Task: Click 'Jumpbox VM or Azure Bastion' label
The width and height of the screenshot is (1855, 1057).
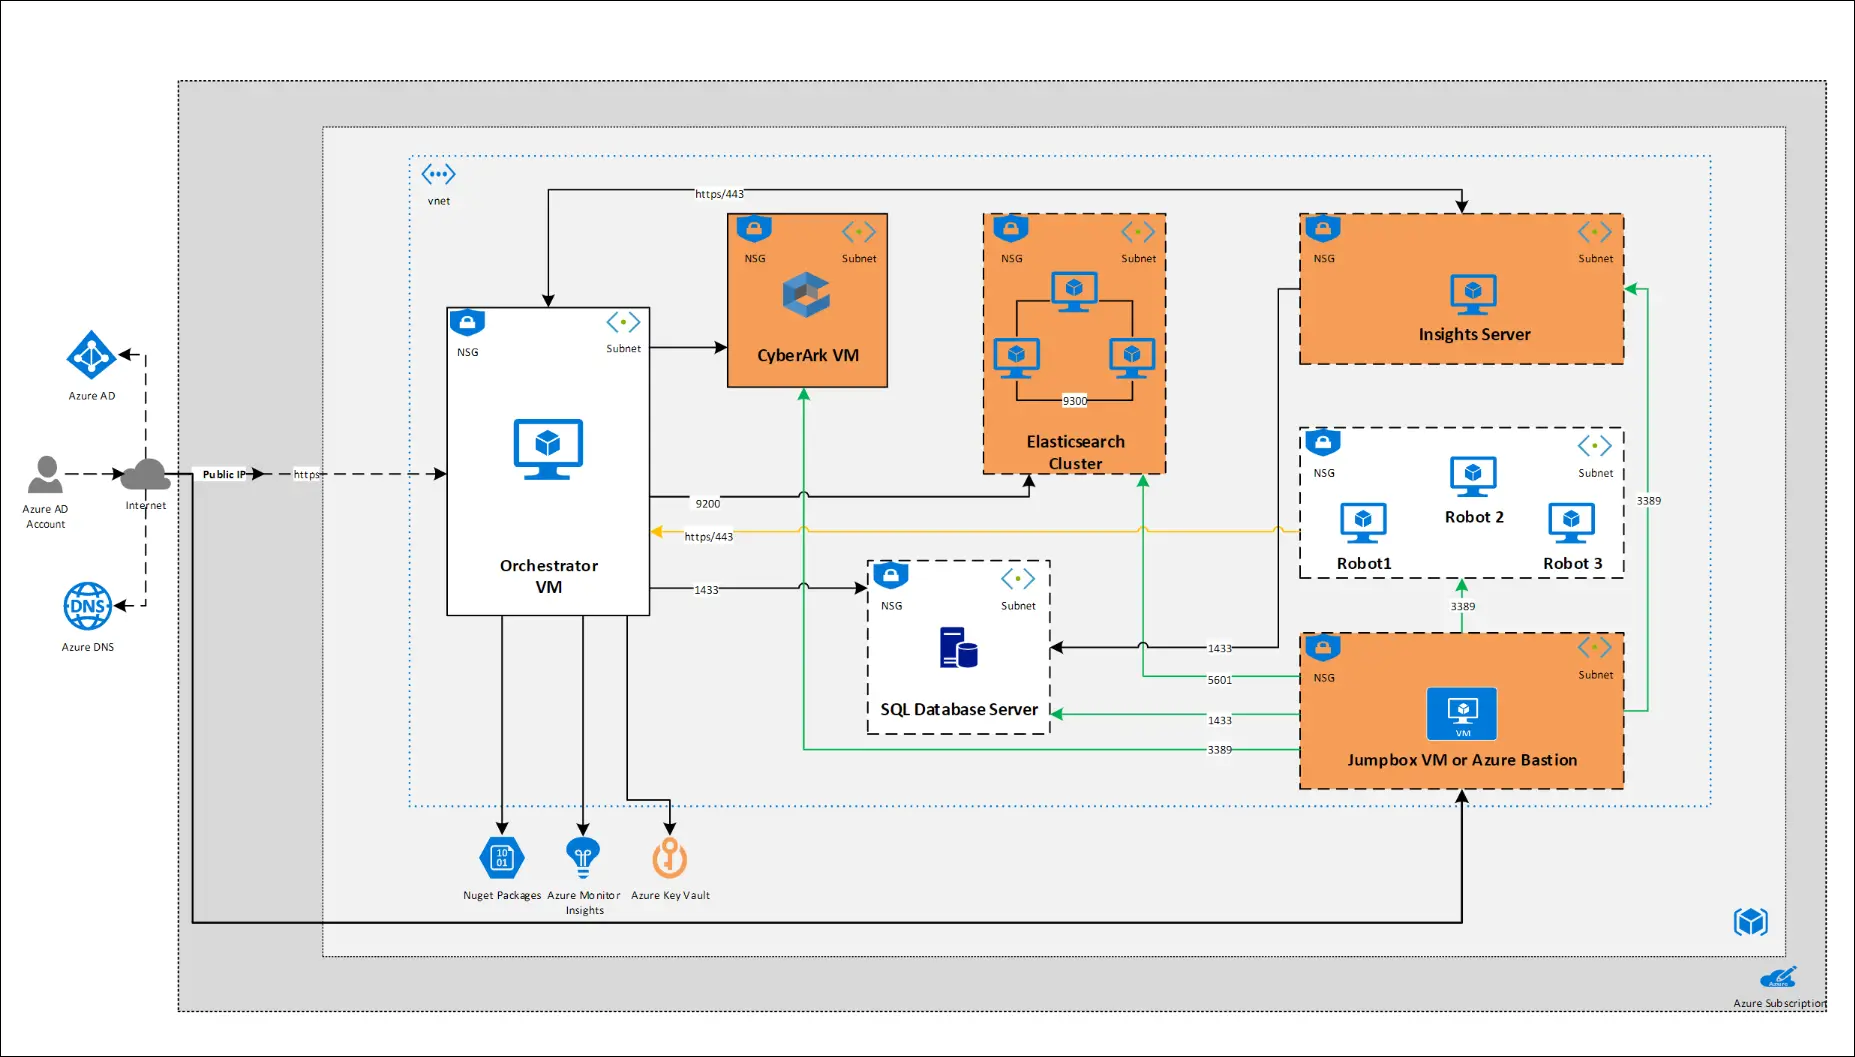Action: tap(1462, 760)
